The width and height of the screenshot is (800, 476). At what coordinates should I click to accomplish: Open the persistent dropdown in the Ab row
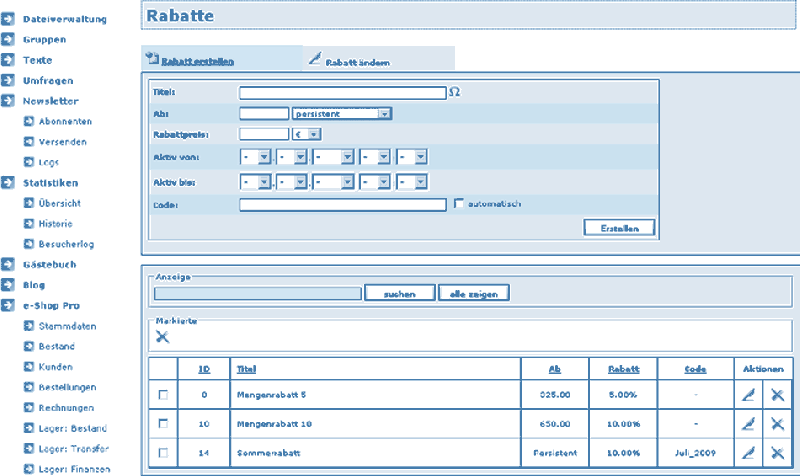342,114
